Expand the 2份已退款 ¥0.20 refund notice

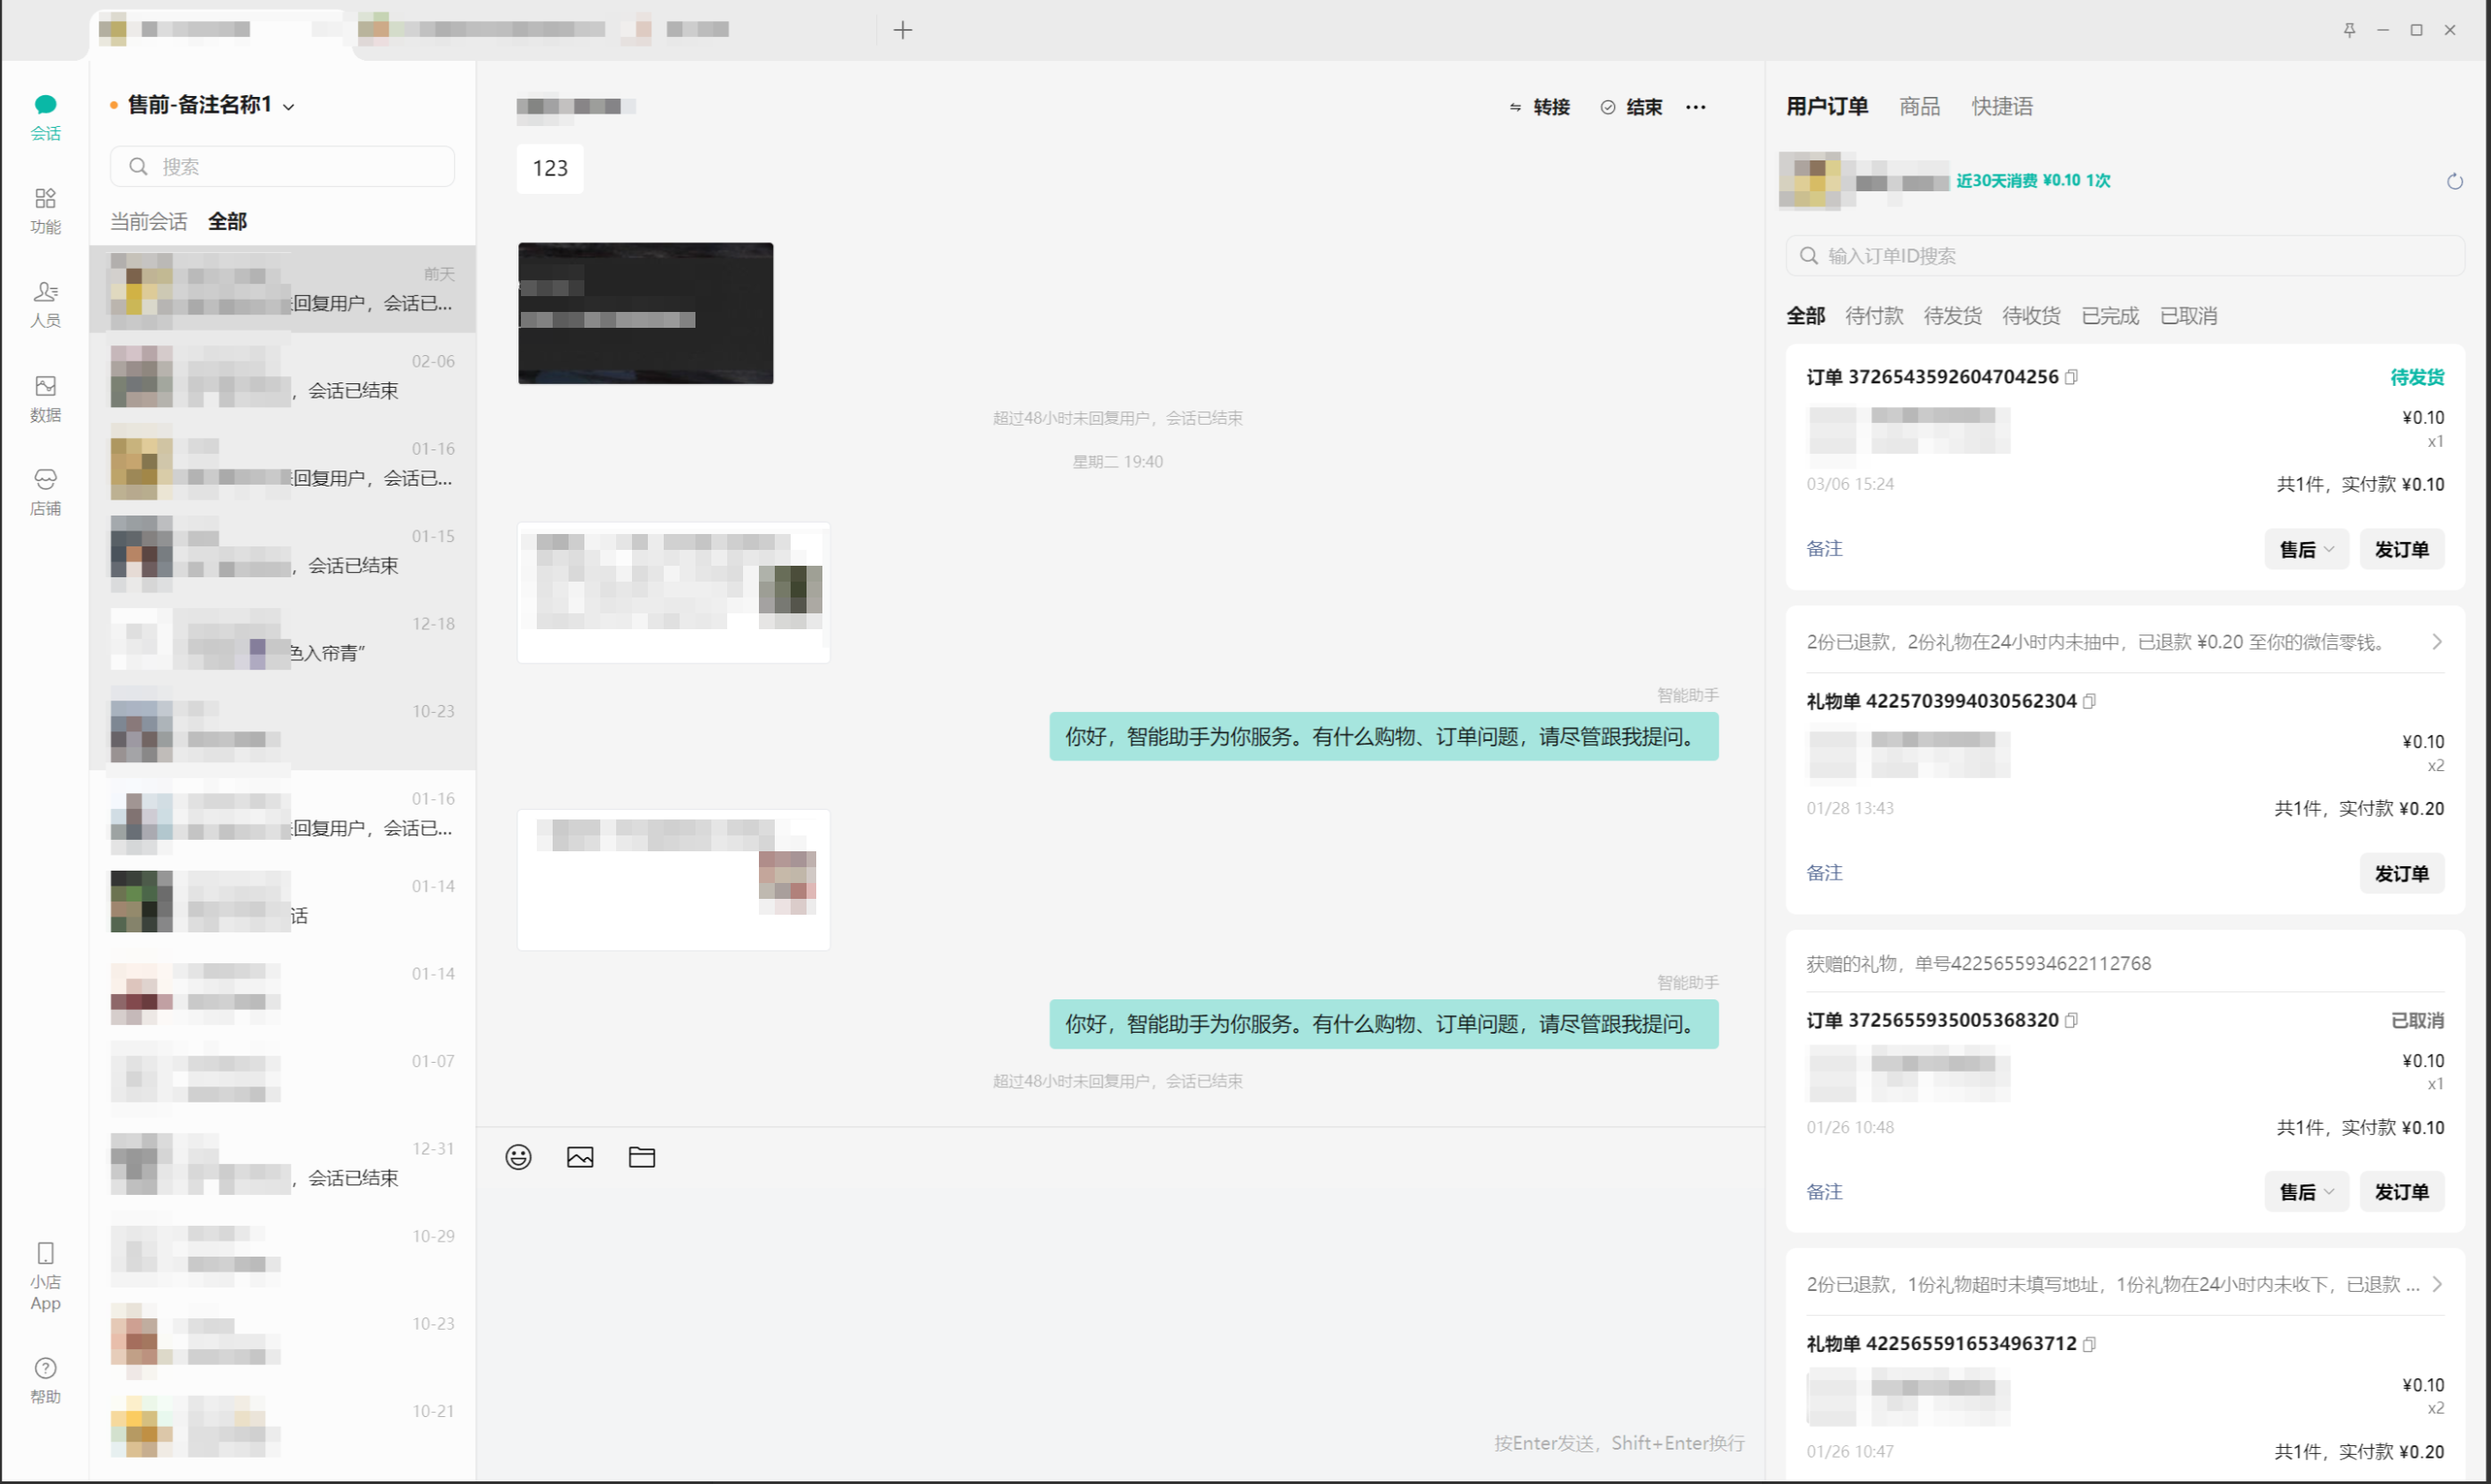click(2125, 642)
